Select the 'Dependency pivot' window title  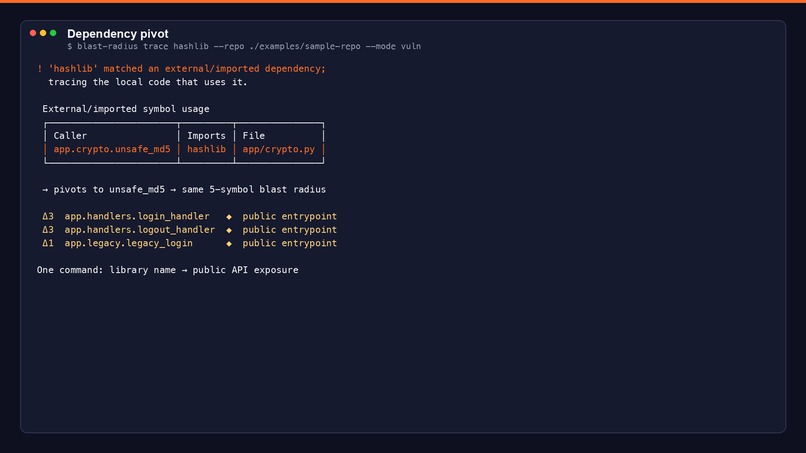point(118,34)
